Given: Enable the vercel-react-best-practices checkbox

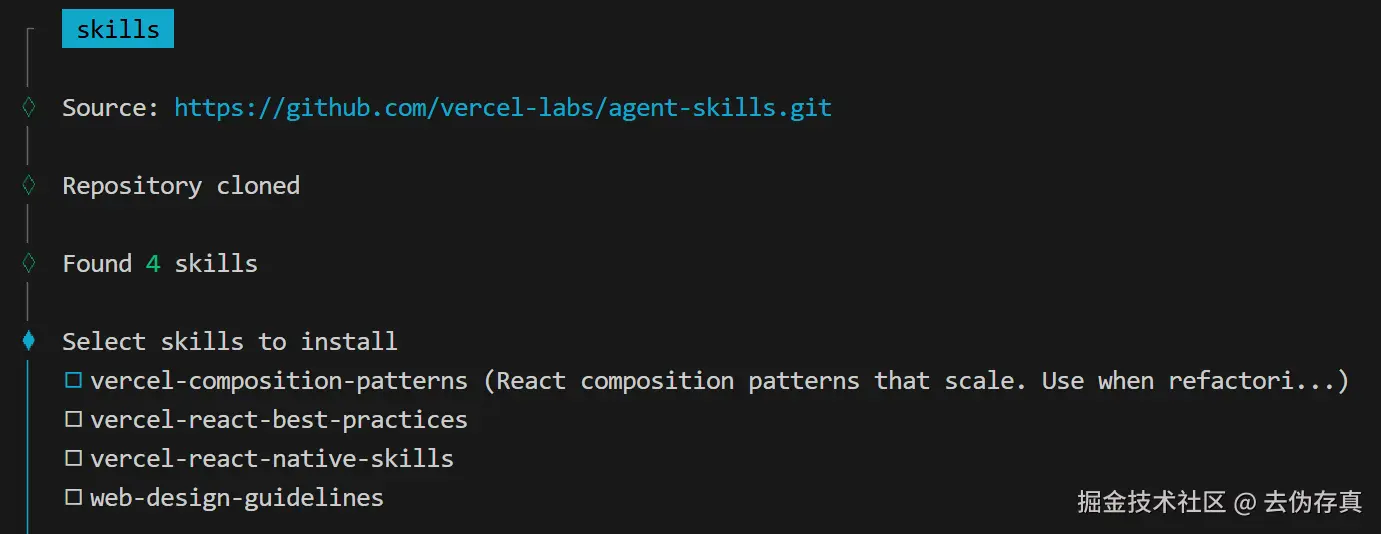Looking at the screenshot, I should (73, 420).
